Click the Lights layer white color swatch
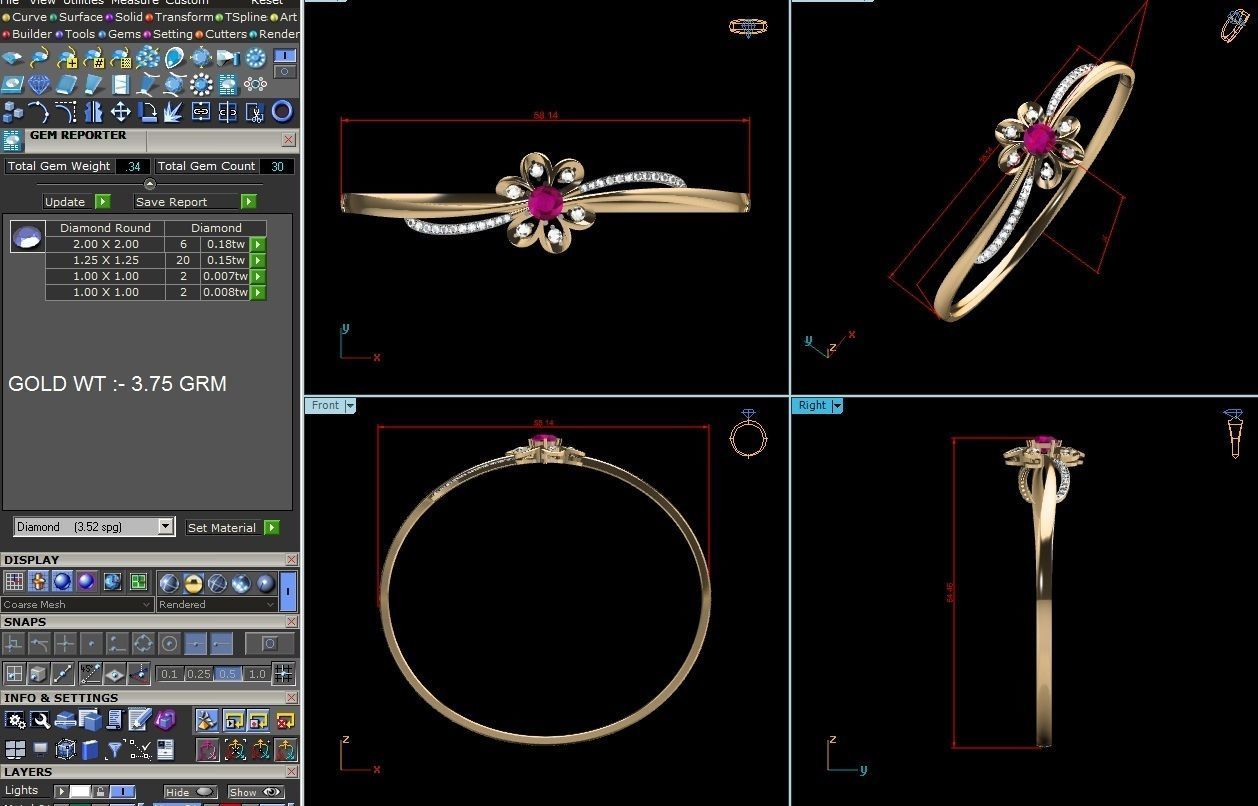Viewport: 1258px width, 806px height. 80,791
